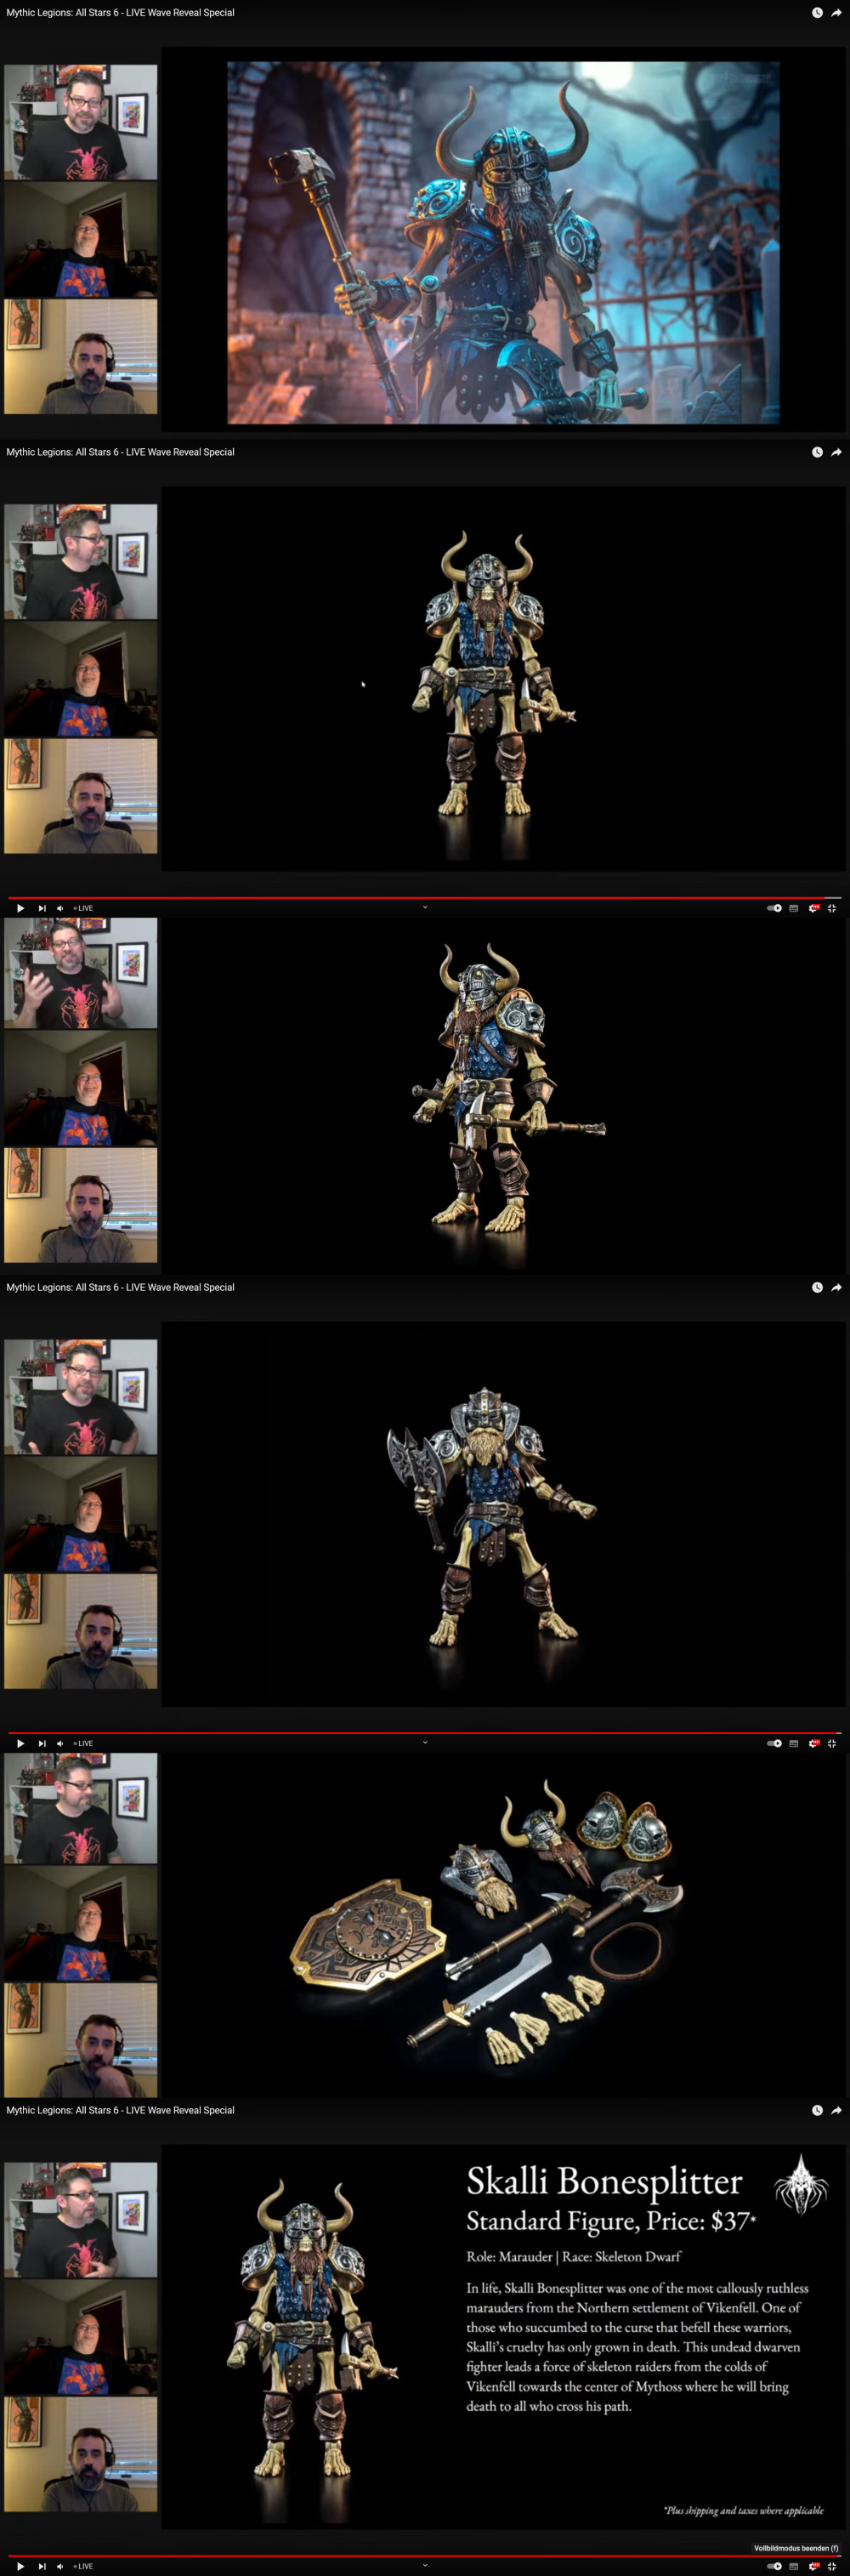The height and width of the screenshot is (2576, 850).
Task: Click Share arrow above the axe-wielding bearded figure
Action: (836, 1287)
